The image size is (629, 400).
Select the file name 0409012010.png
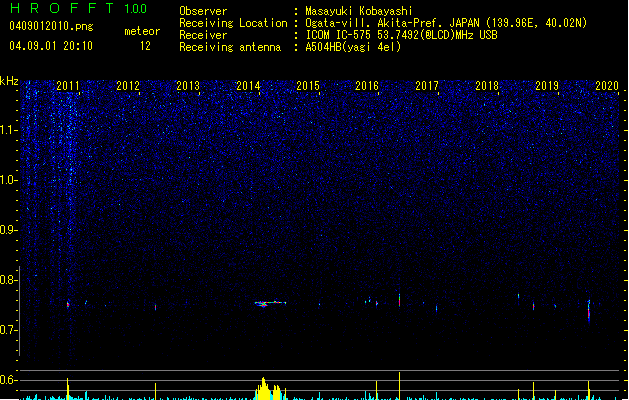click(x=51, y=26)
